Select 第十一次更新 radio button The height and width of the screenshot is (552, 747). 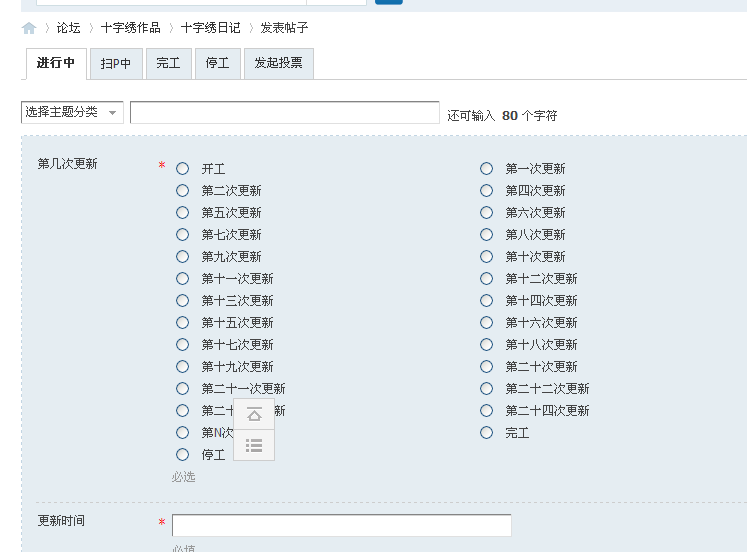[182, 279]
